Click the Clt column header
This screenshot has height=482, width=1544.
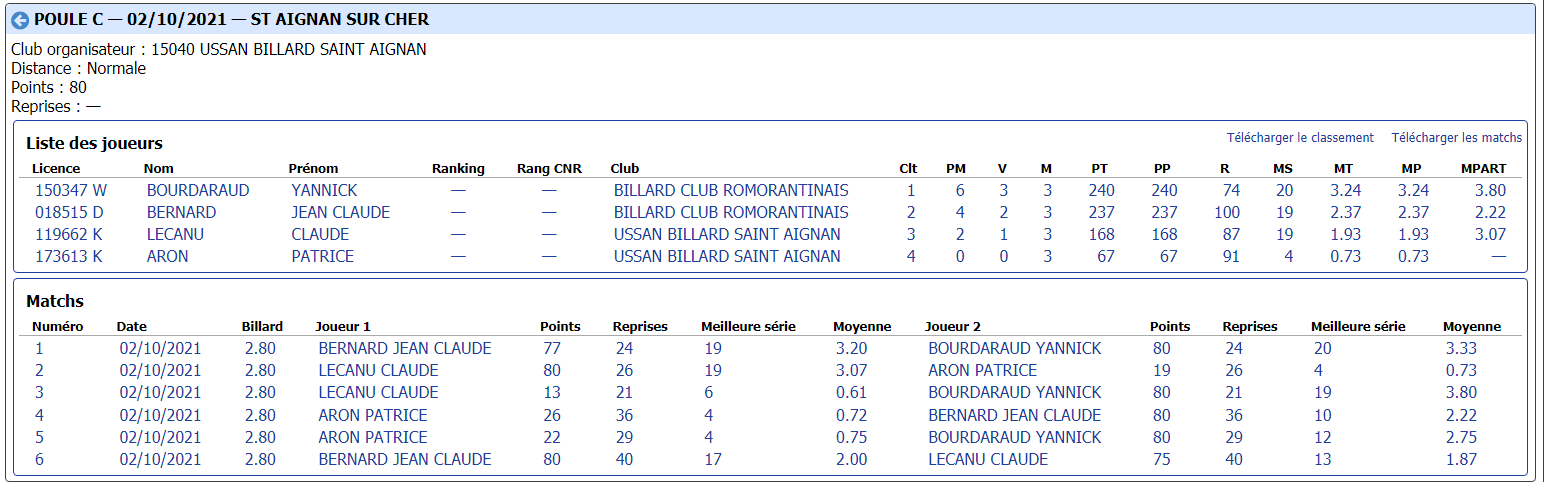[908, 168]
